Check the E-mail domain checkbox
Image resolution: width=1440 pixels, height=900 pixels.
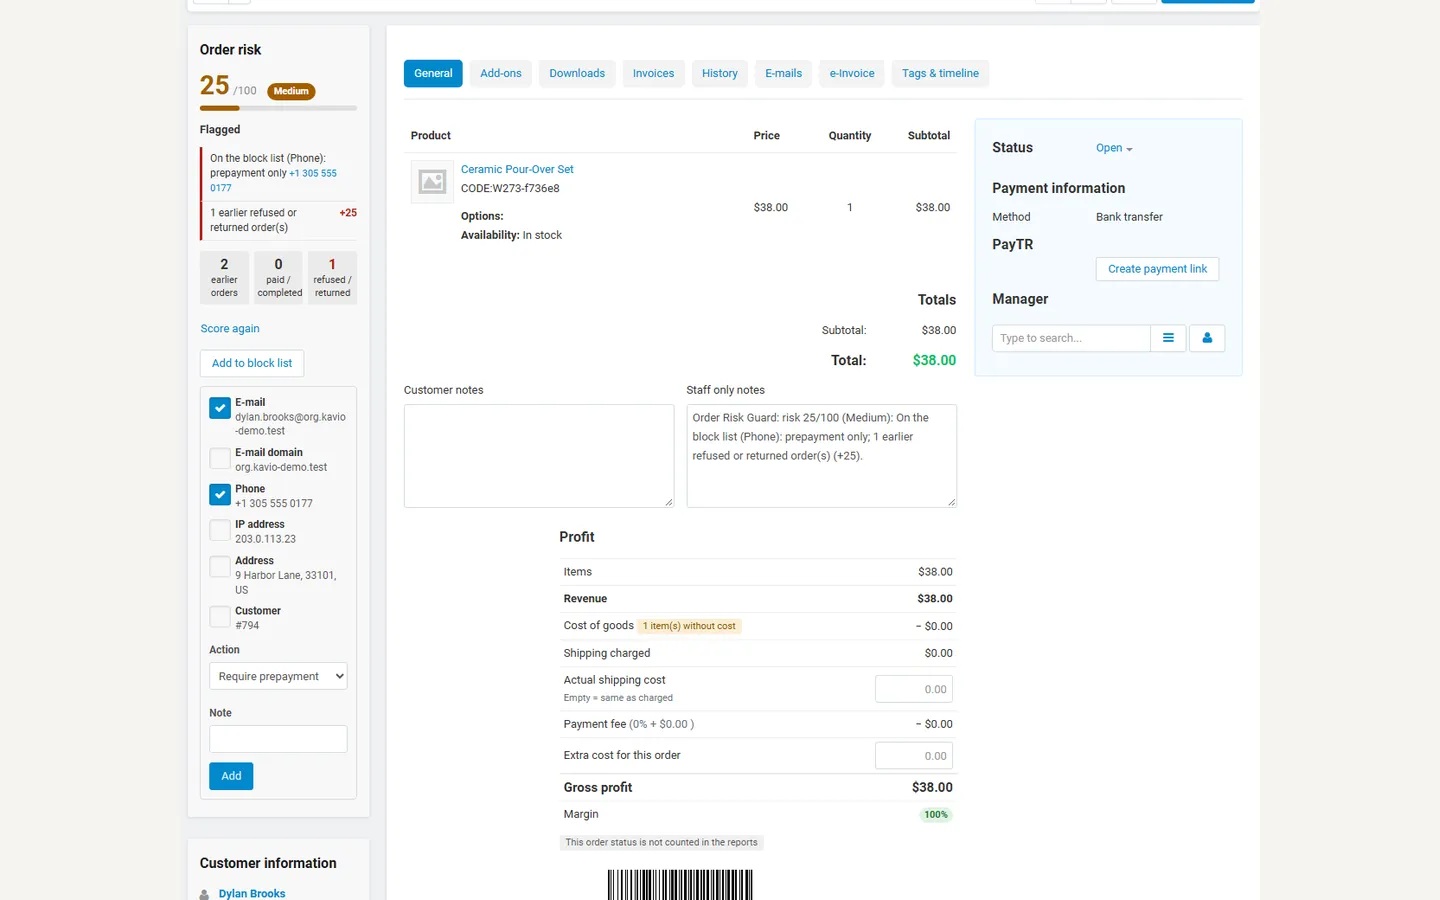(220, 458)
